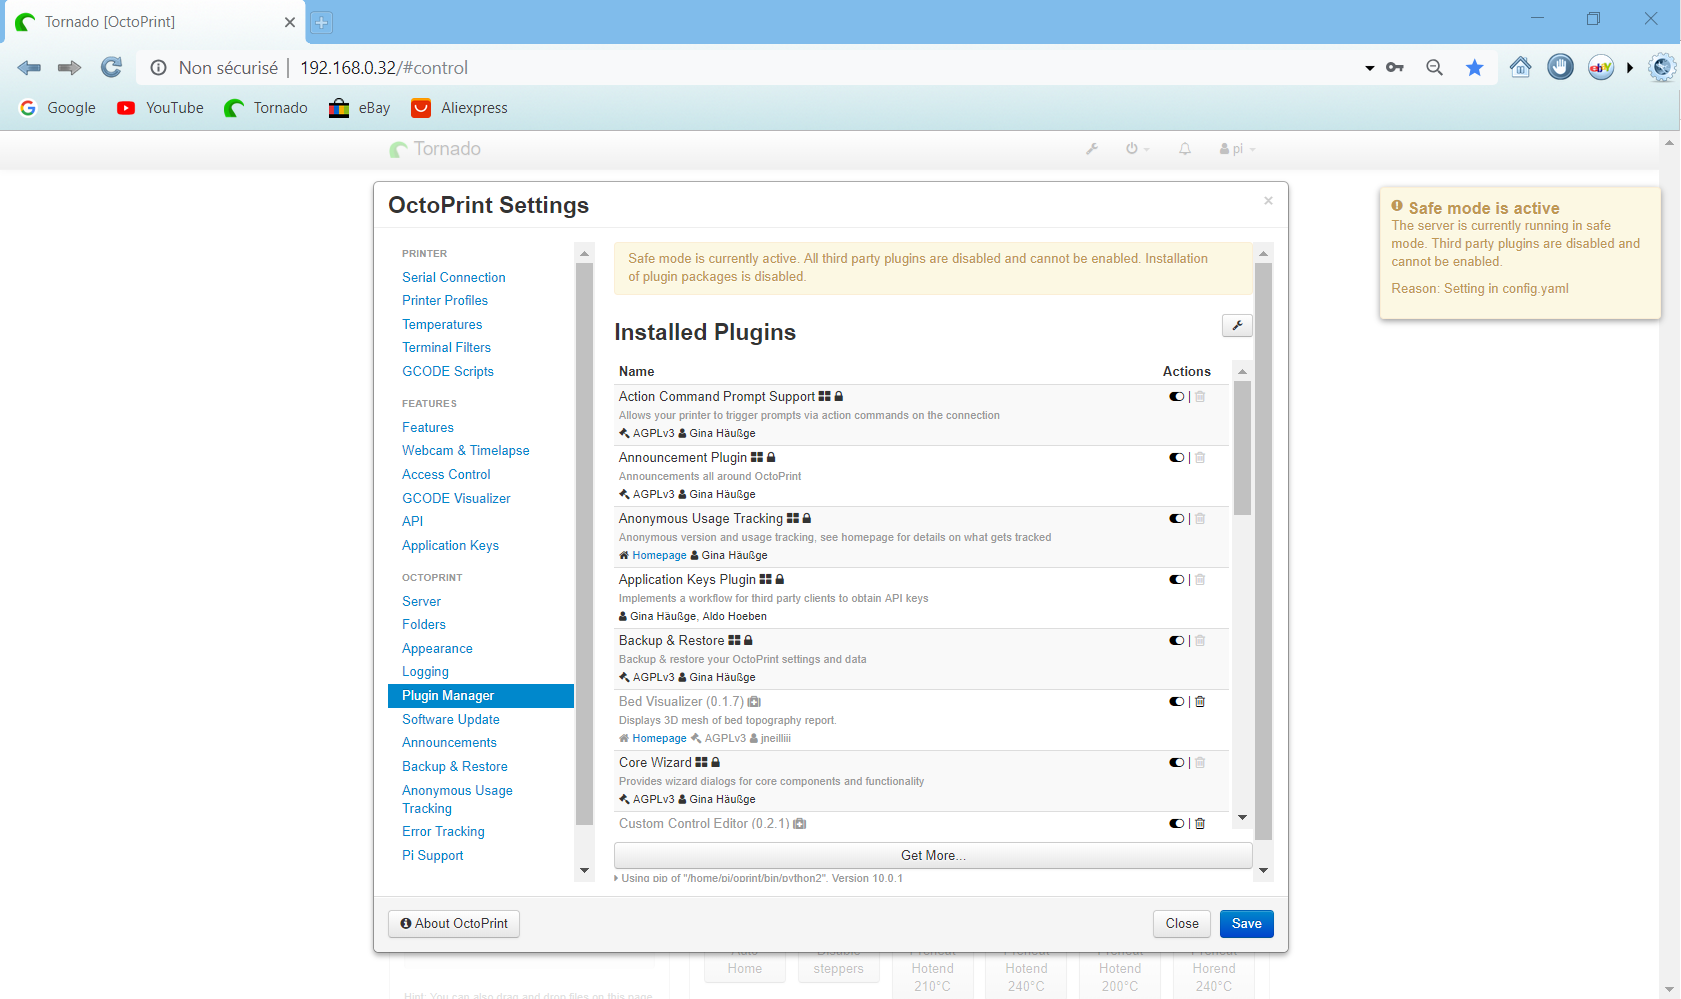Open the Printer Profiles settings section
Screen dimensions: 1681x999
(x=445, y=300)
